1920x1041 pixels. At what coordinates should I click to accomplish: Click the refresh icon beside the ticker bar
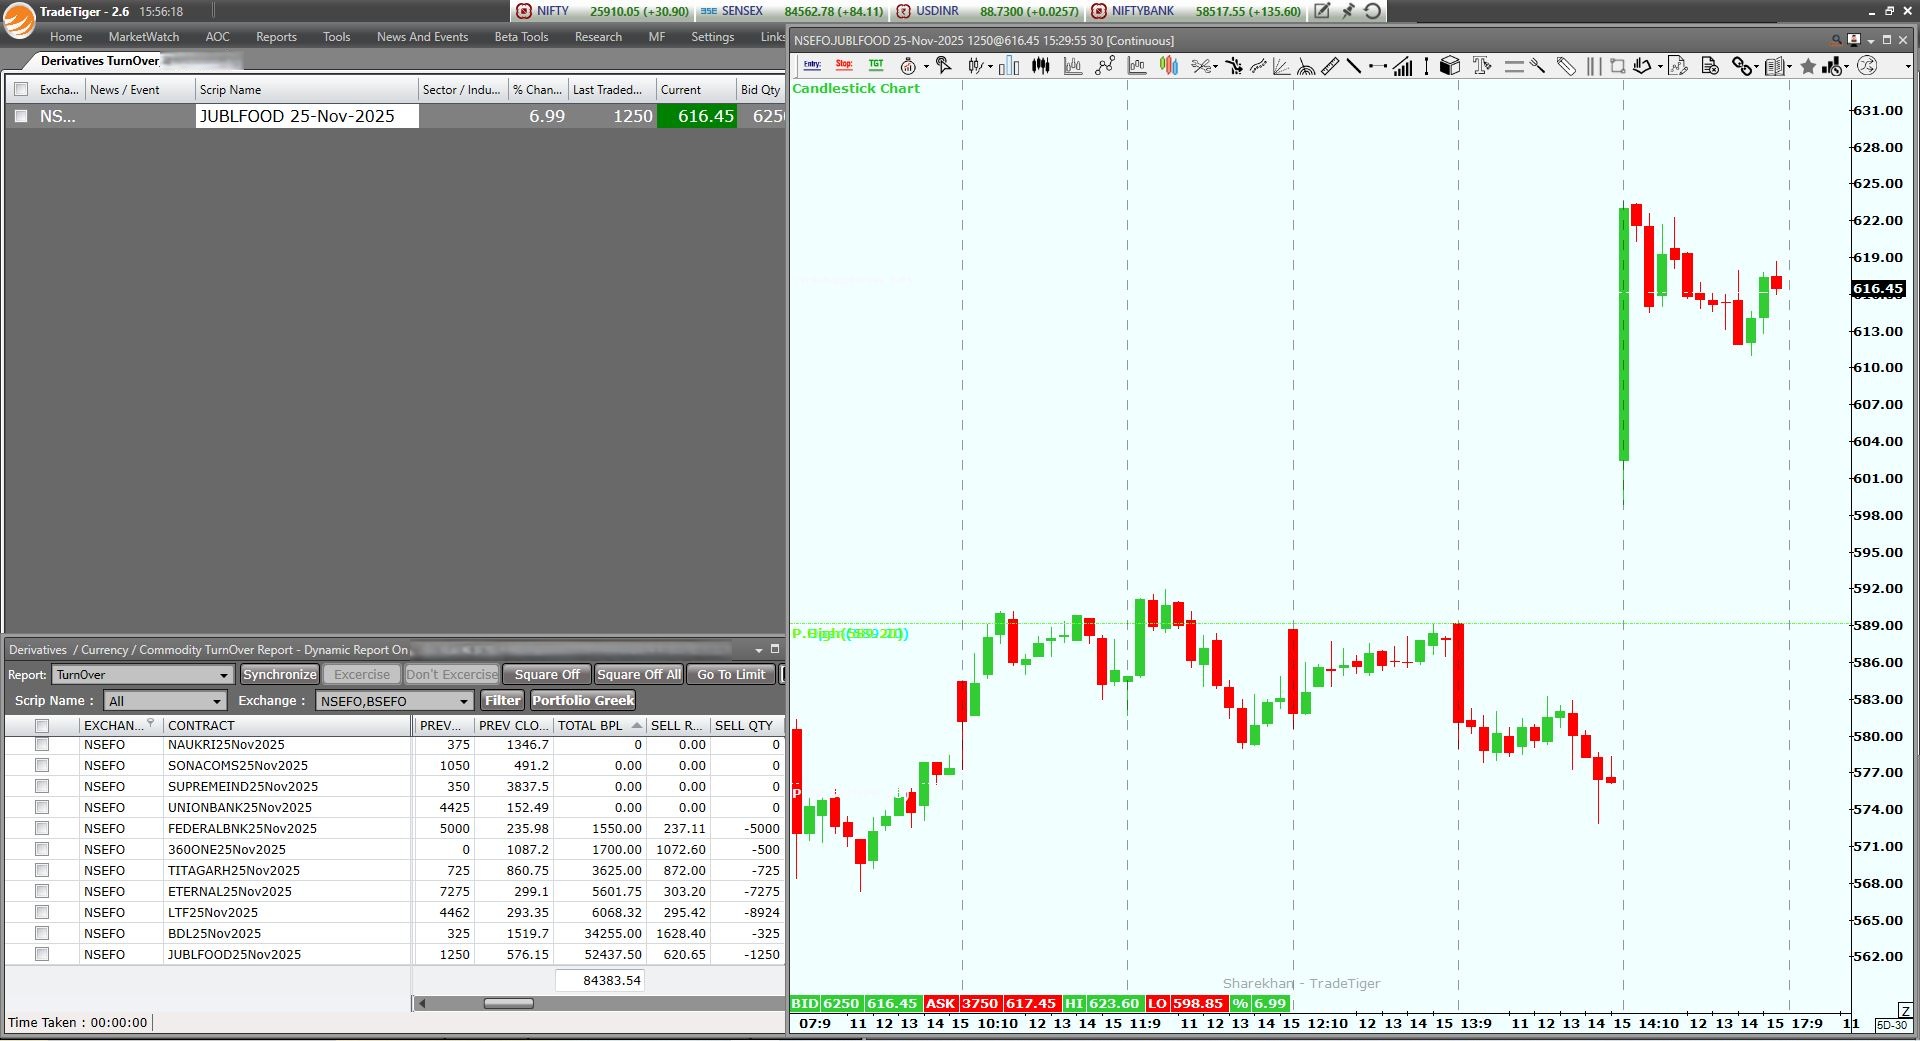click(1373, 11)
